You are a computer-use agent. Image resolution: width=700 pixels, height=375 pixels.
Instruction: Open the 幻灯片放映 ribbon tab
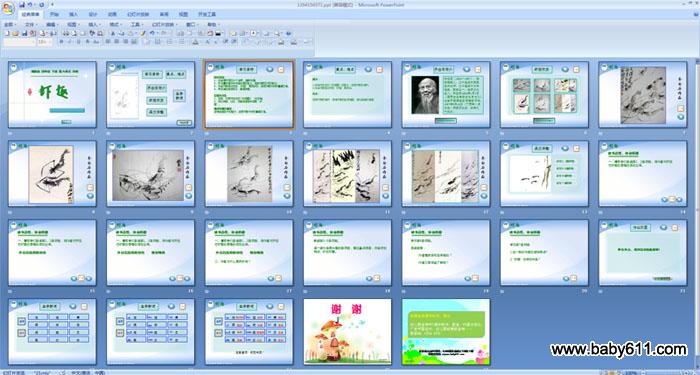pyautogui.click(x=138, y=14)
